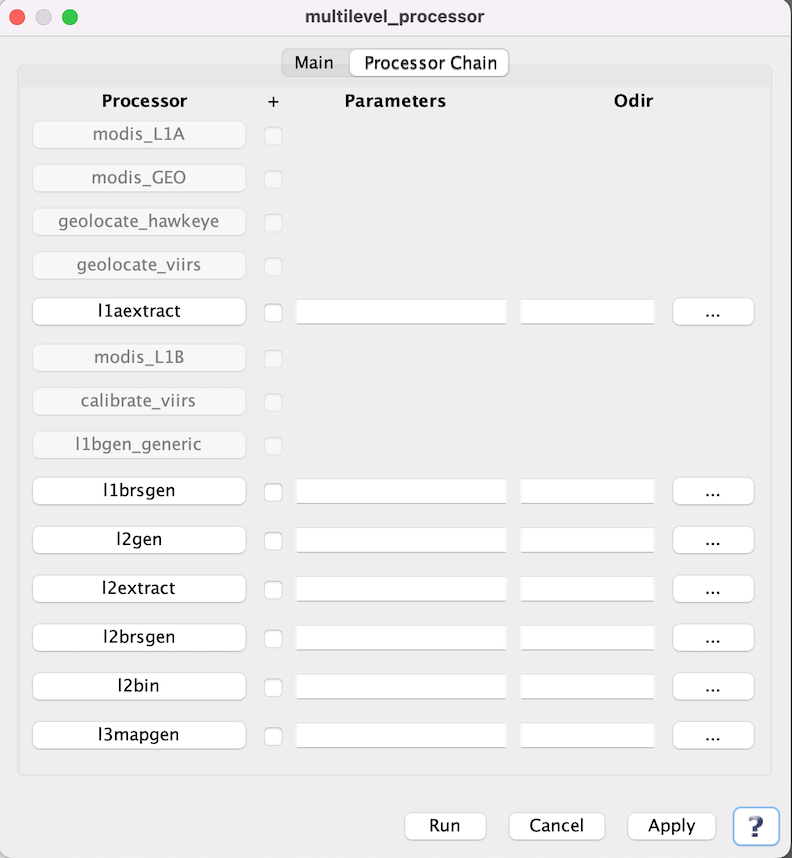
Task: Click the Cancel button
Action: [556, 826]
